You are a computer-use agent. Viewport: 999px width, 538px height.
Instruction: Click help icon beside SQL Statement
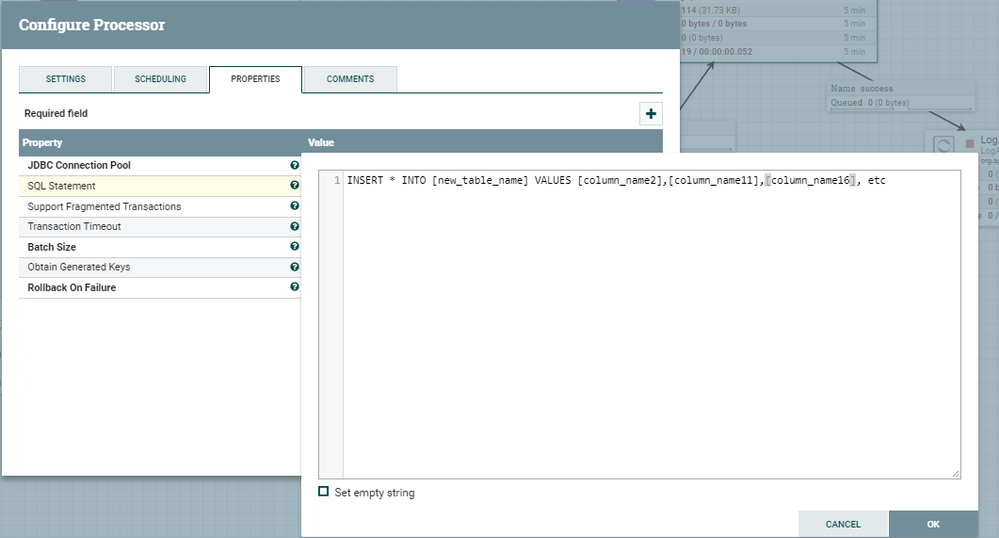click(294, 186)
